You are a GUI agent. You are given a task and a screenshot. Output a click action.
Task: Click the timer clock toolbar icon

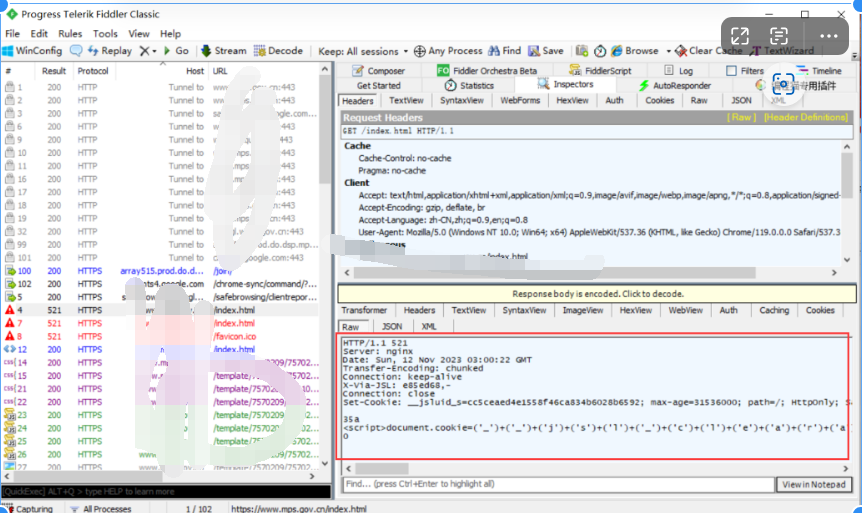600,51
